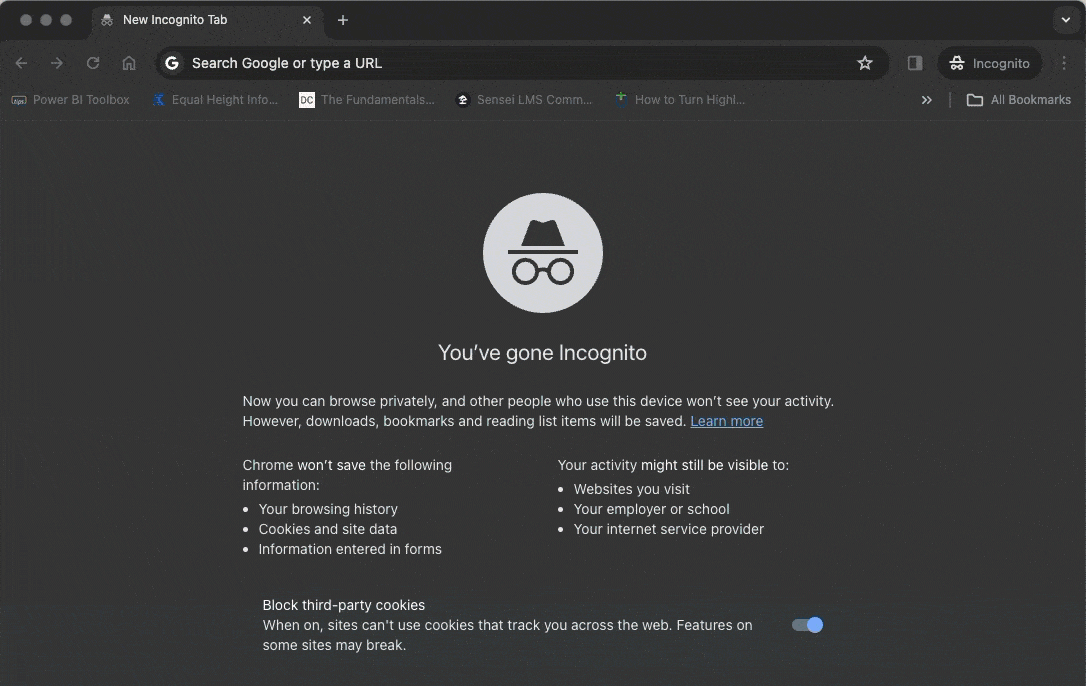Click "Your employer or school" bullet
This screenshot has width=1086, height=686.
(x=651, y=509)
